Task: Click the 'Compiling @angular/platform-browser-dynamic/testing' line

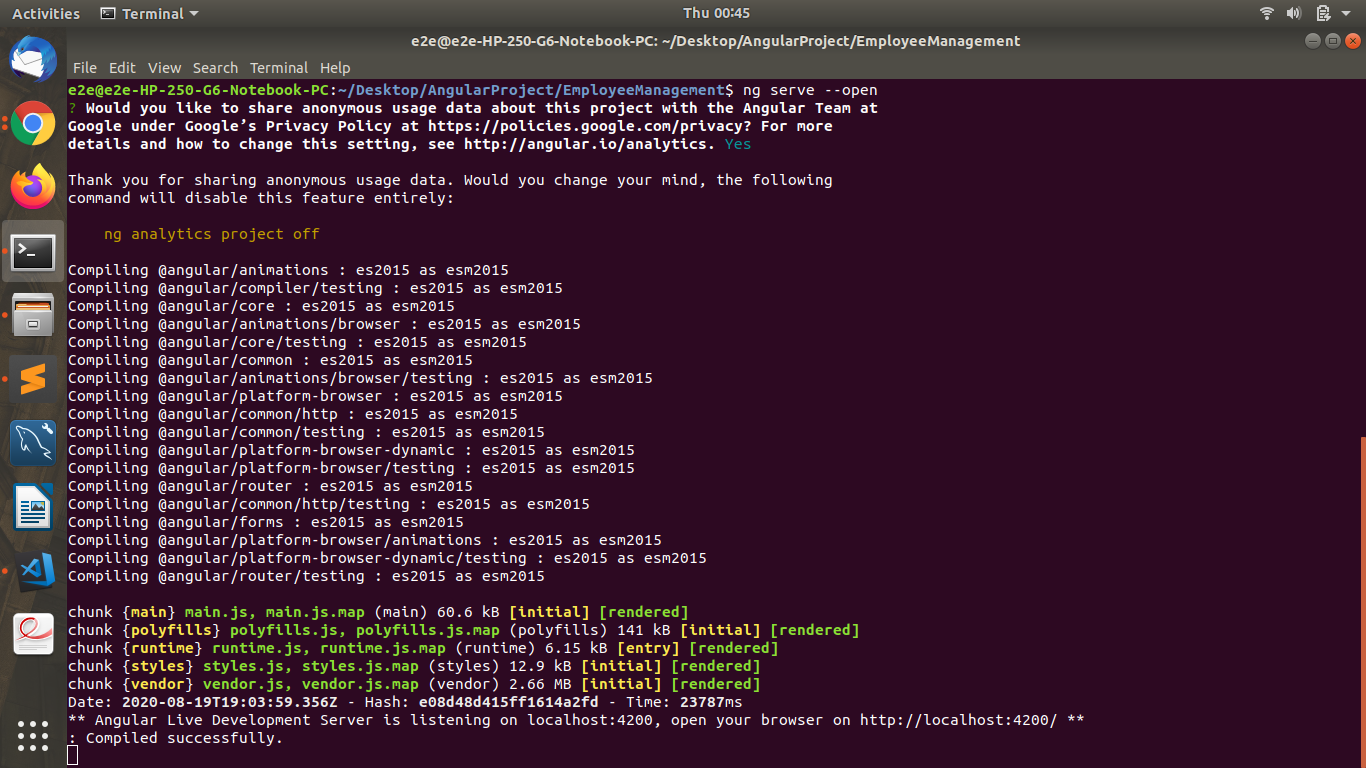Action: [x=387, y=558]
